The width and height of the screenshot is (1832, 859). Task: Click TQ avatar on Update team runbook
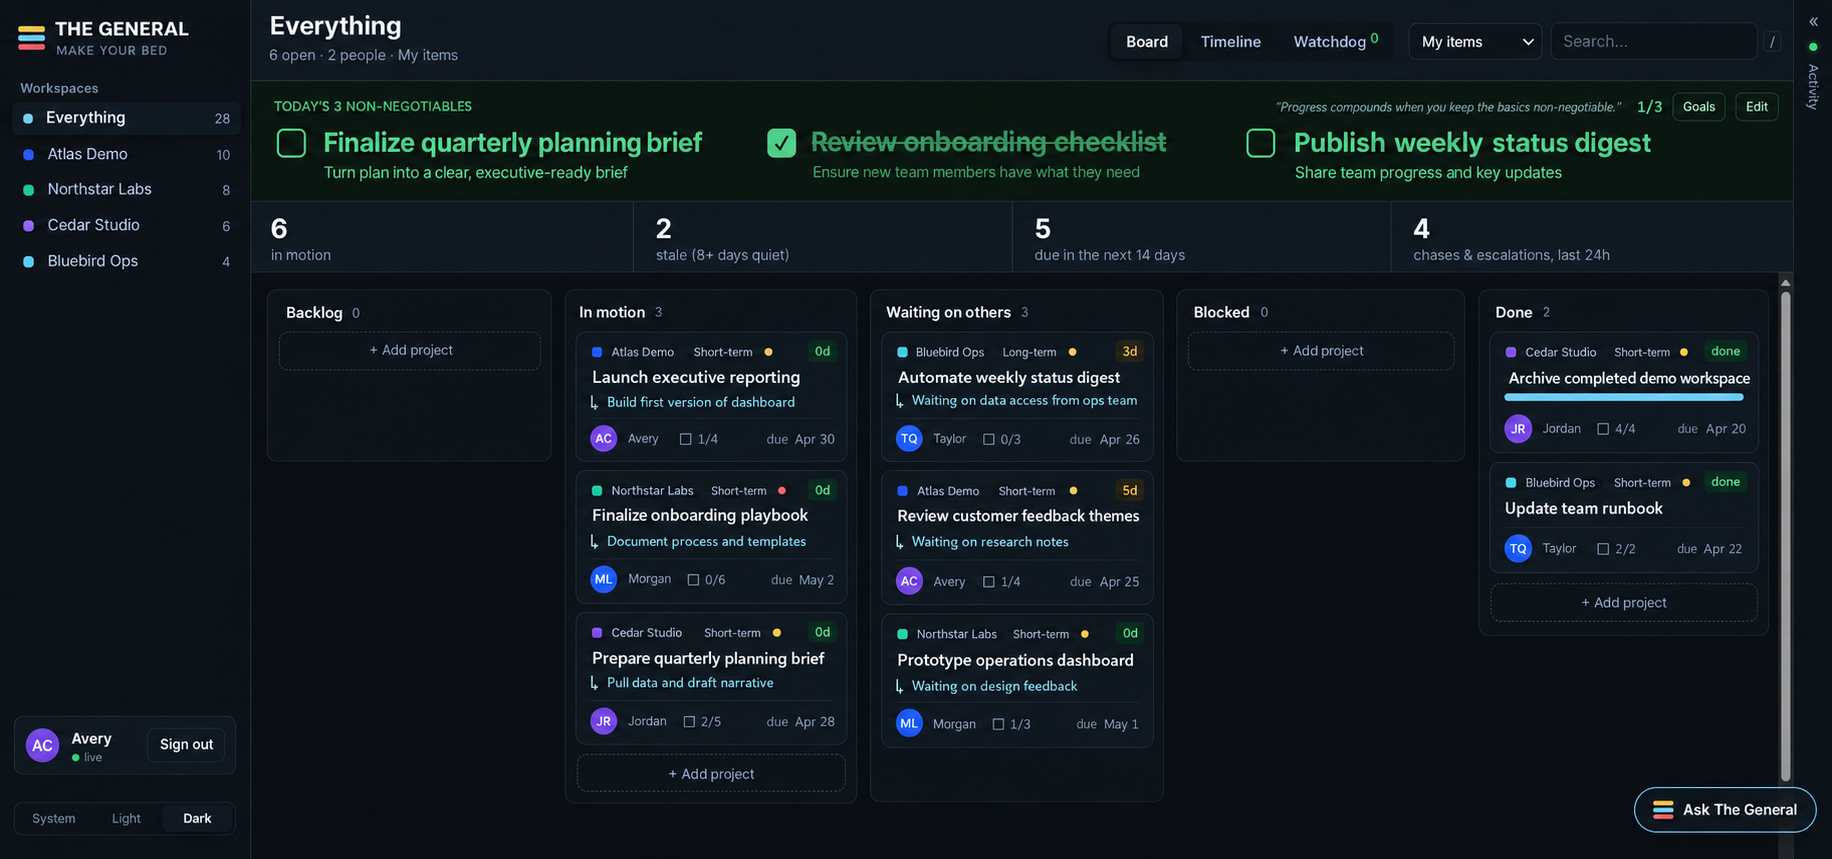(x=1518, y=548)
